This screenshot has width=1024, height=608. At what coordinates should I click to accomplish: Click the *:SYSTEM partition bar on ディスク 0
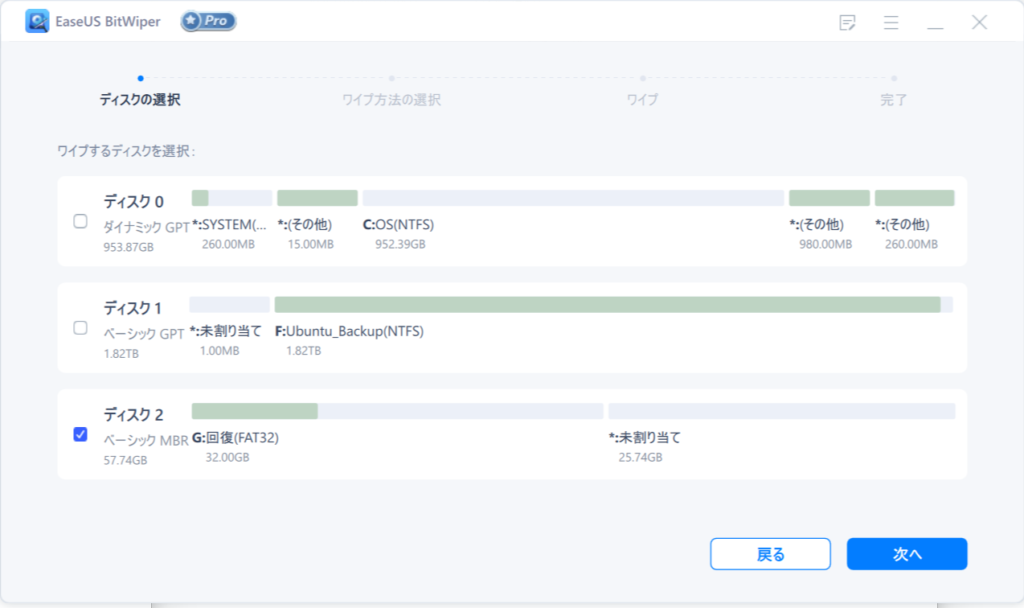[231, 198]
